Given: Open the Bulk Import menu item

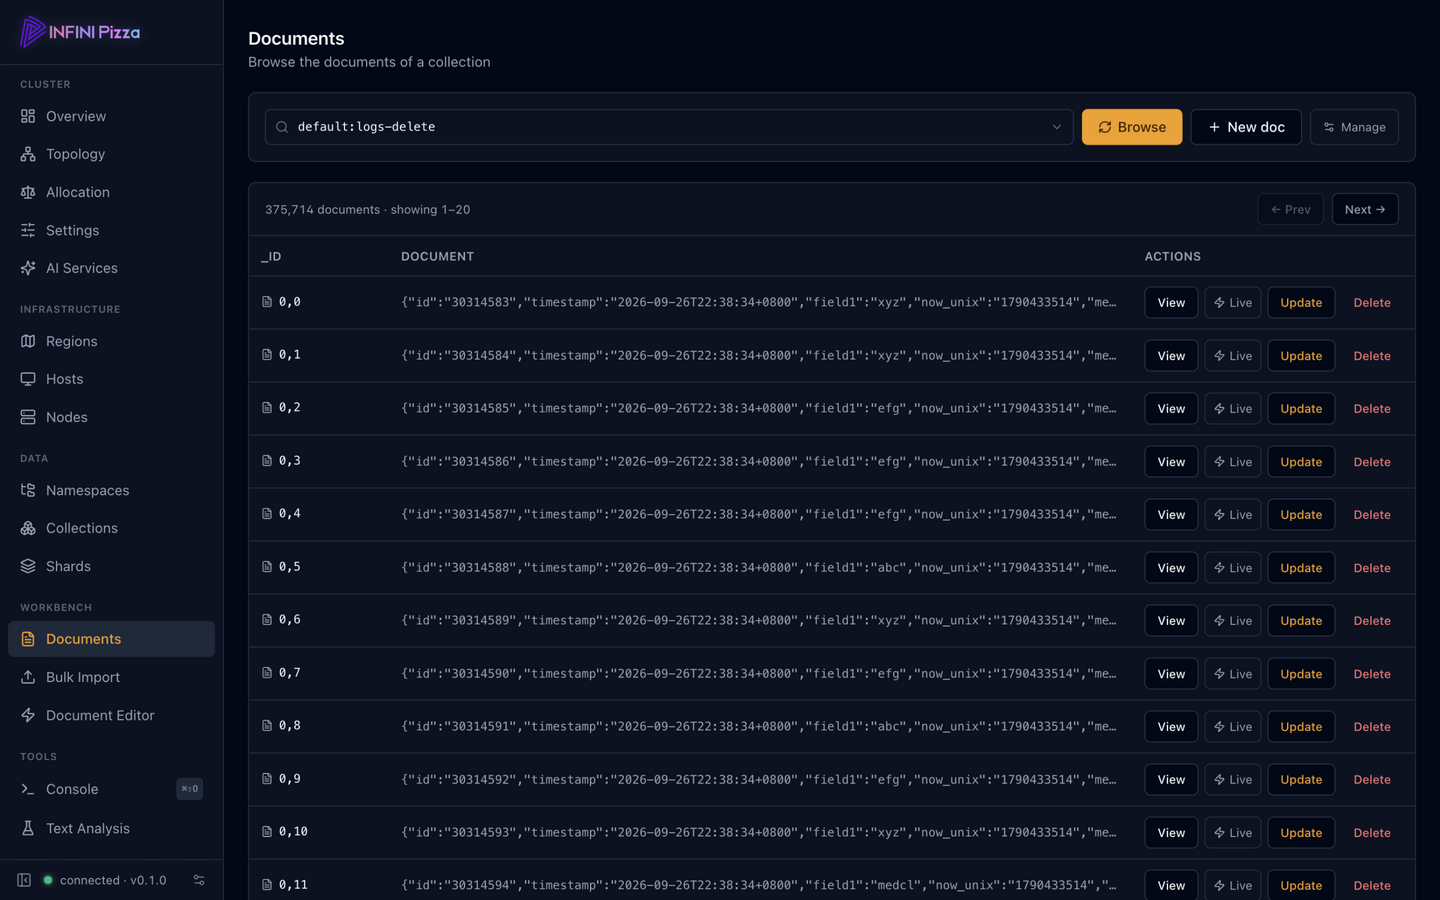Looking at the screenshot, I should 111,677.
